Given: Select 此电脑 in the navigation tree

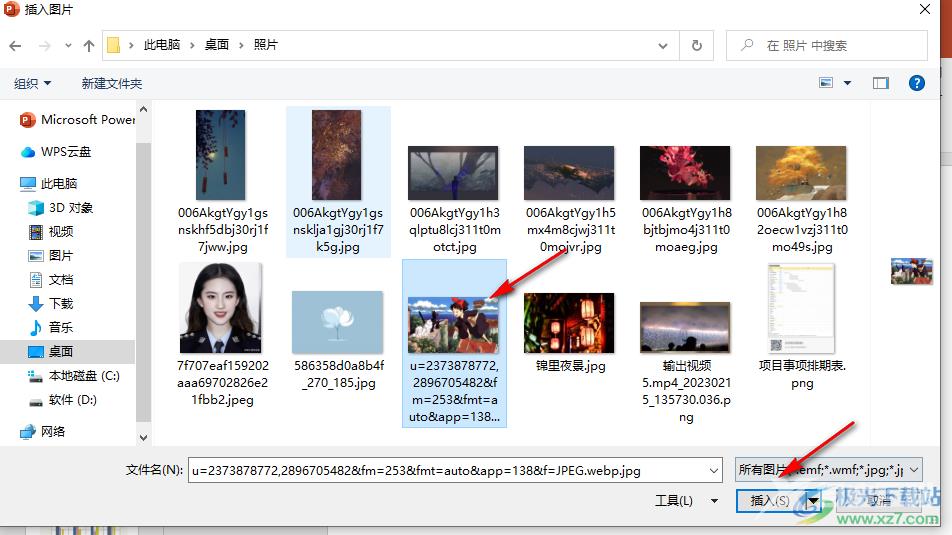Looking at the screenshot, I should [x=49, y=183].
